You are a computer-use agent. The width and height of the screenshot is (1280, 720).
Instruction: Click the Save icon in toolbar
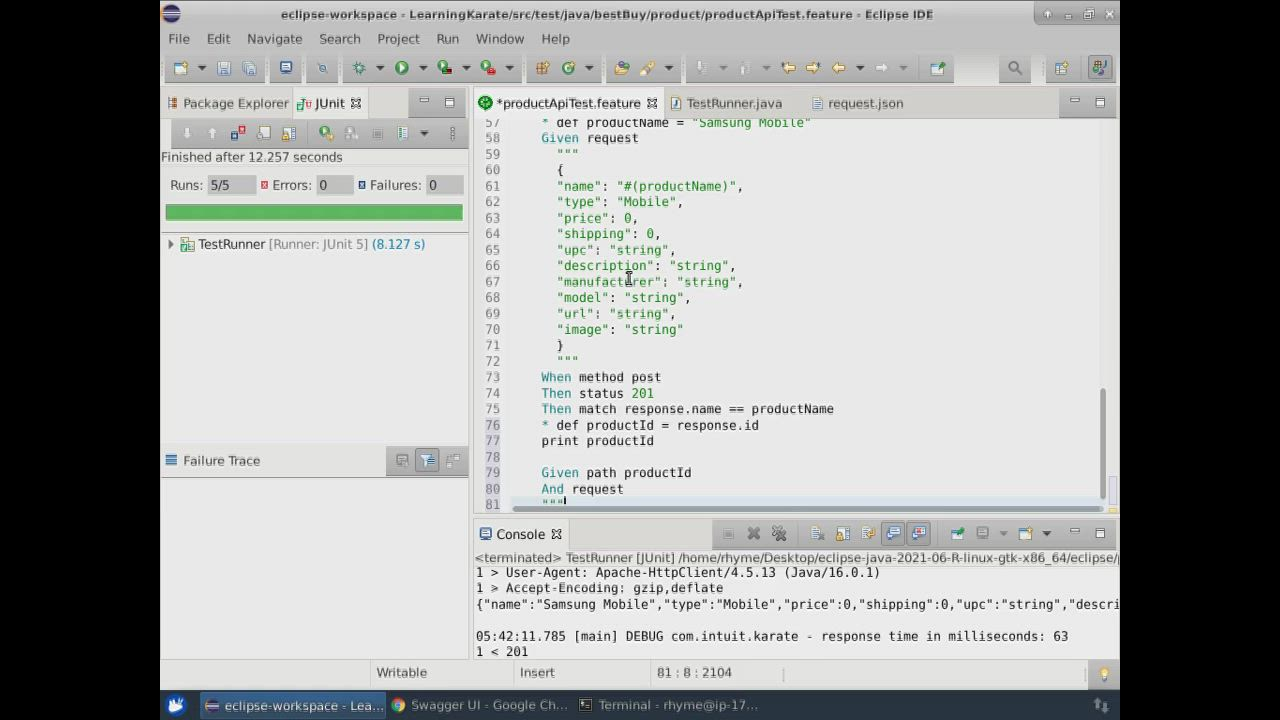click(224, 68)
